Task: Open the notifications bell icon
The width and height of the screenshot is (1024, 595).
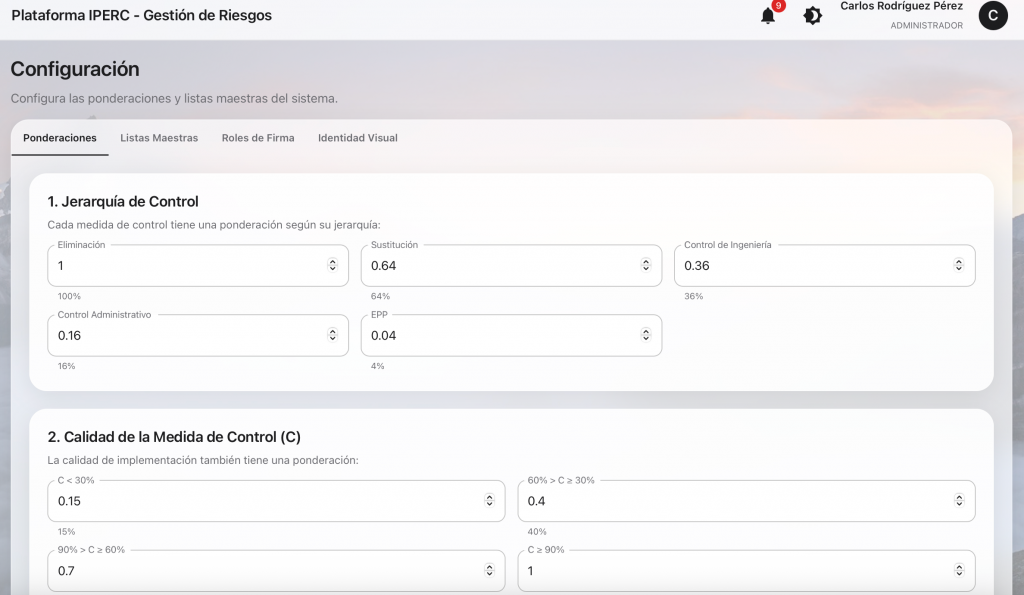Action: click(768, 16)
